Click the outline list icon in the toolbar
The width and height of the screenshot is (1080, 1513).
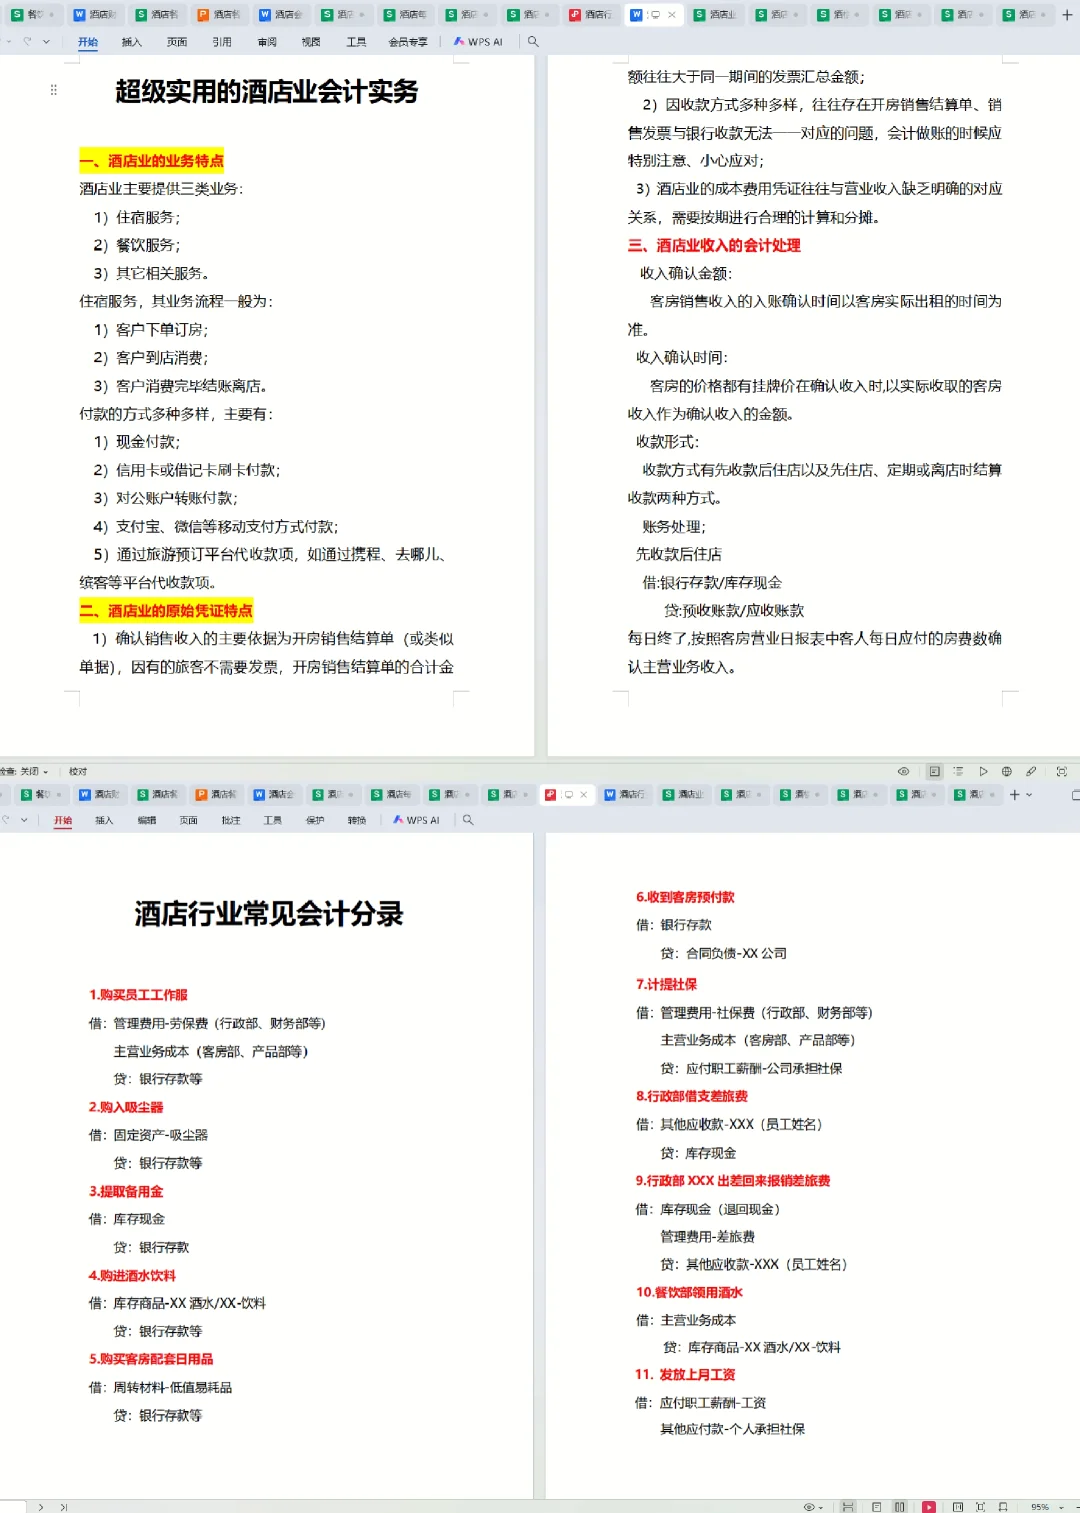958,771
